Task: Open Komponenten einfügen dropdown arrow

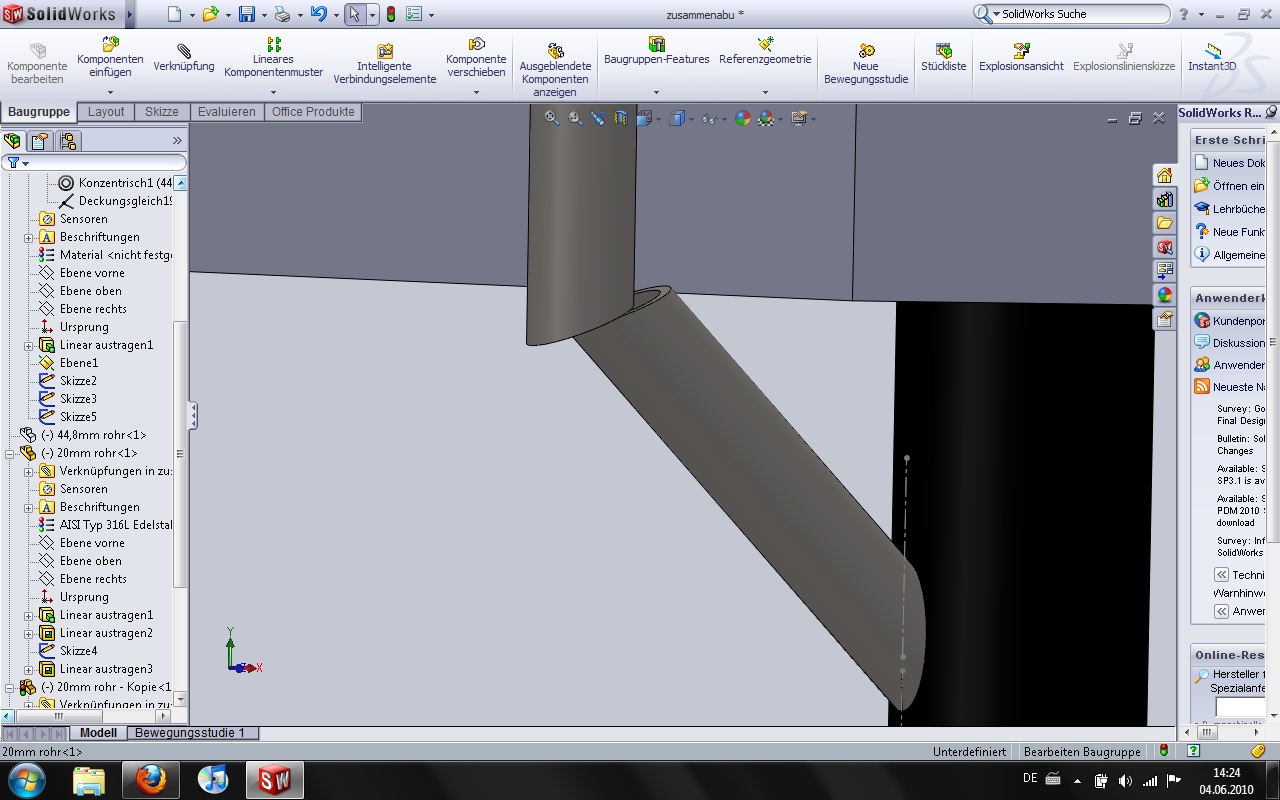Action: (x=111, y=92)
